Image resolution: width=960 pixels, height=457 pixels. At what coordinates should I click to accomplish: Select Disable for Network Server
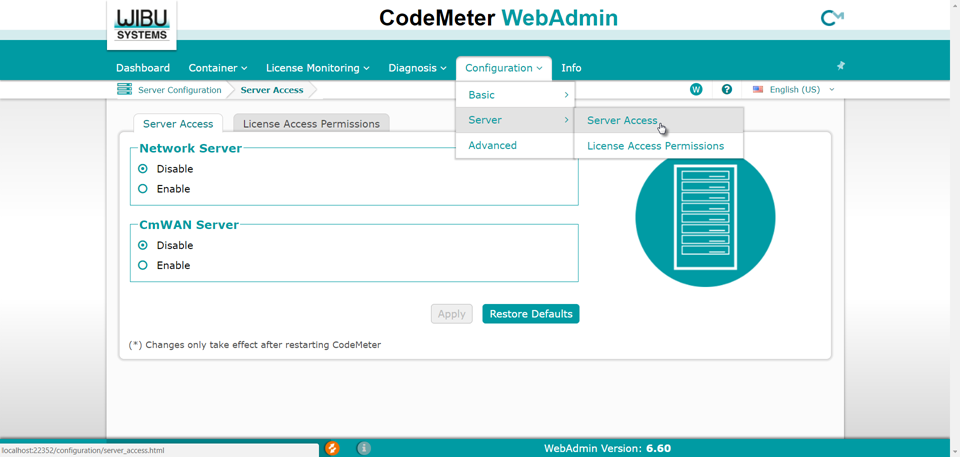[143, 169]
